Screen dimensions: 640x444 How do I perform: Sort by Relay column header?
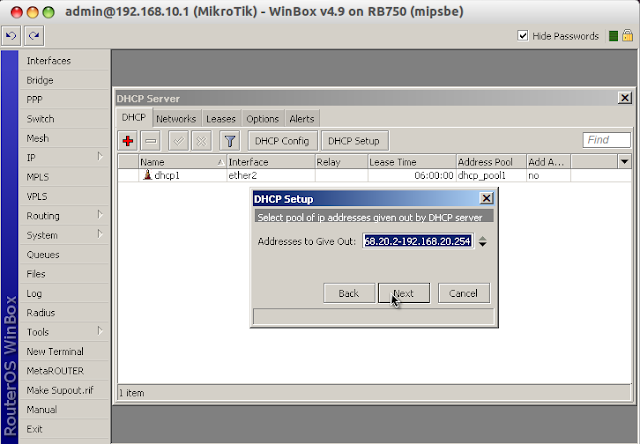coord(341,162)
